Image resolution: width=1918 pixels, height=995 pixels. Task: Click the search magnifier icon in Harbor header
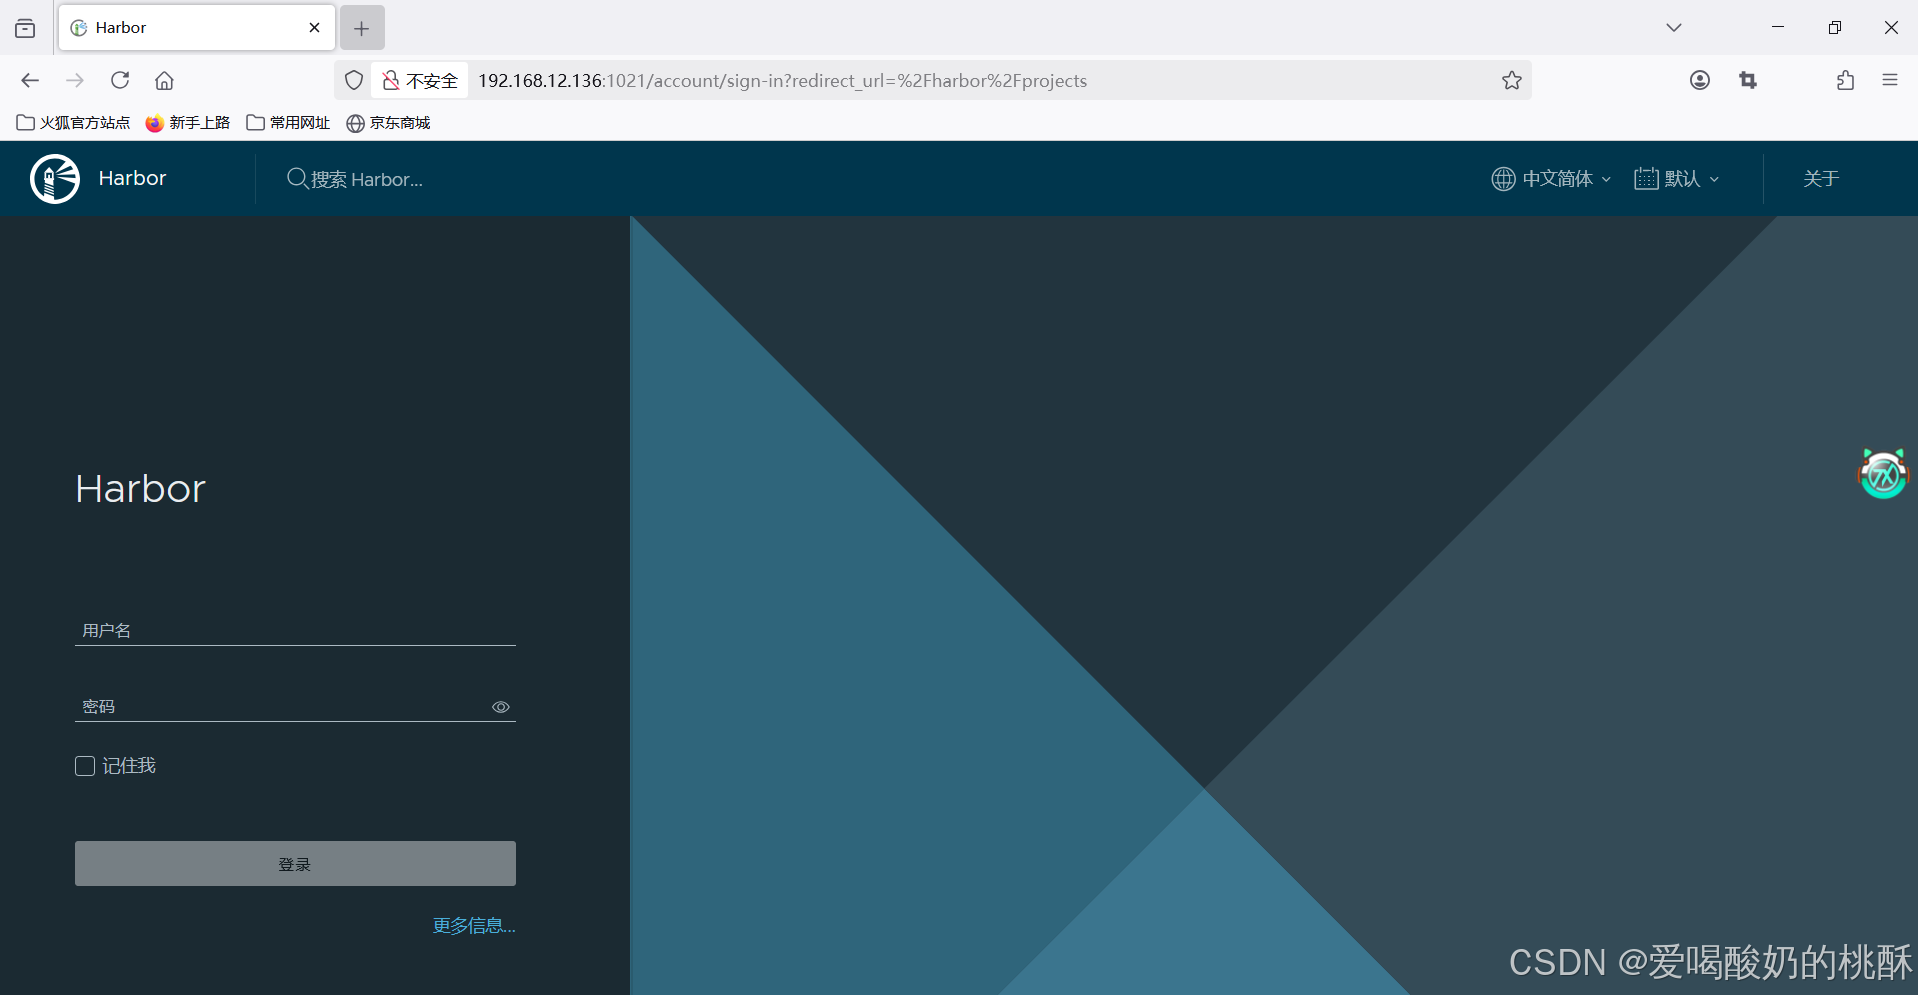click(x=297, y=179)
